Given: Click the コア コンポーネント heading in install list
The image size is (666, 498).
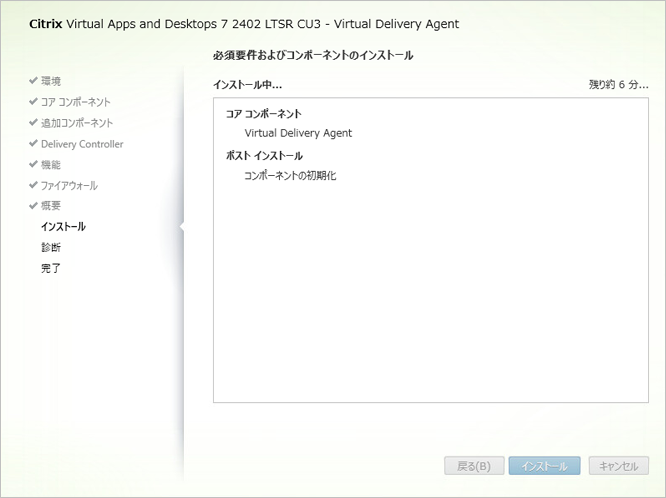Looking at the screenshot, I should [x=263, y=114].
